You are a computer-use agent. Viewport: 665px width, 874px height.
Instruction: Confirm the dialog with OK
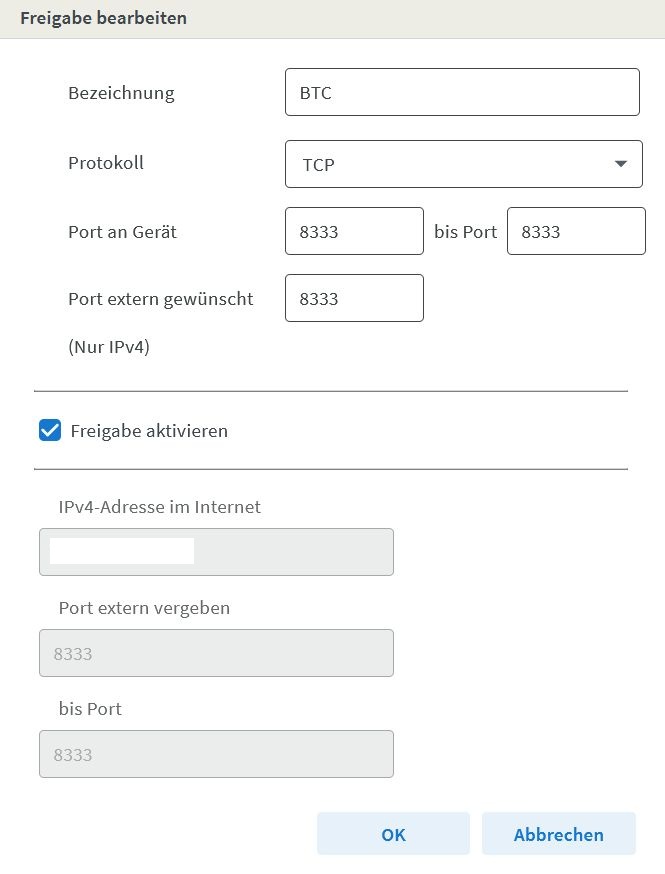point(393,834)
